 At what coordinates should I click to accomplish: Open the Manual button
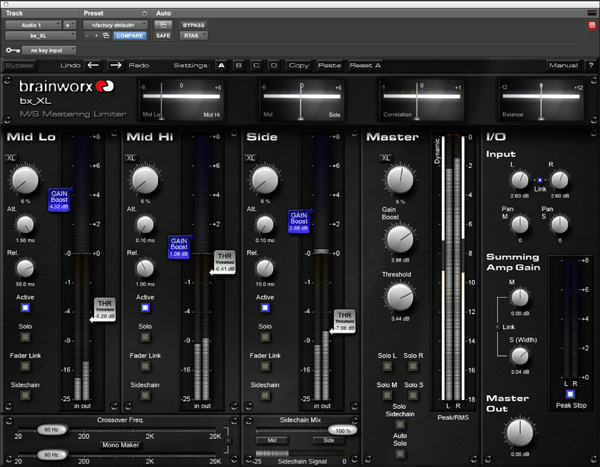563,65
